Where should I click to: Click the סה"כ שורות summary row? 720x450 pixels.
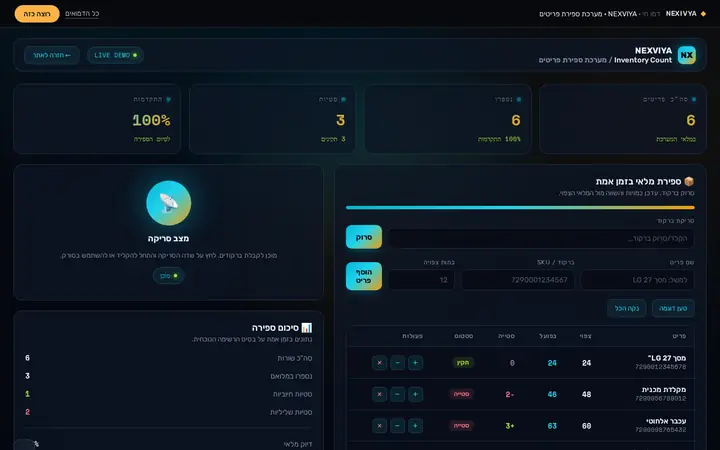point(169,358)
